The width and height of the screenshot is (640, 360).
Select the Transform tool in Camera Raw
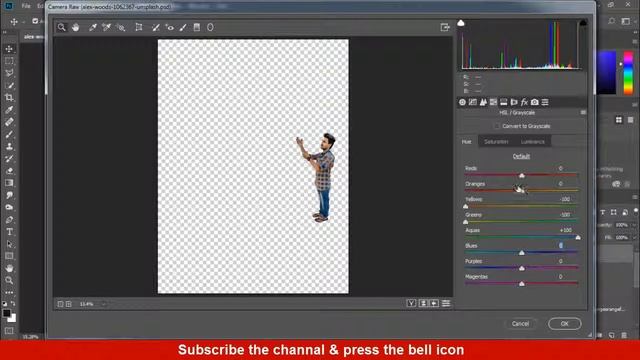139,27
